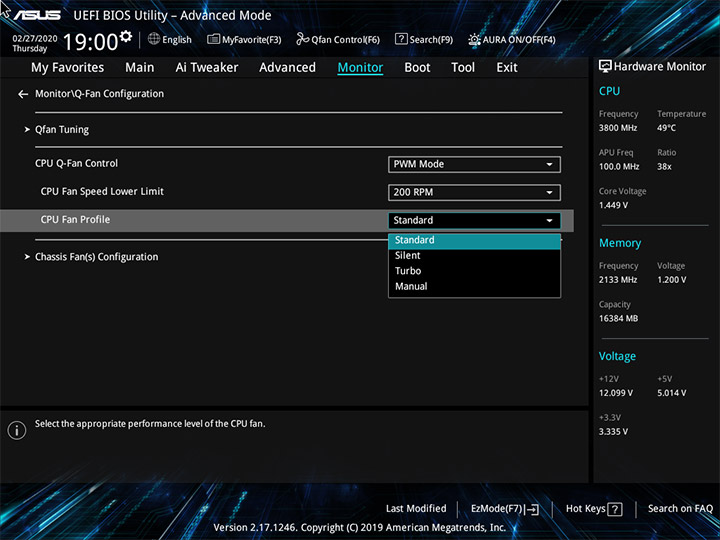The width and height of the screenshot is (720, 540).
Task: Click the APU Freq value 100.0 MHz
Action: coord(619,167)
